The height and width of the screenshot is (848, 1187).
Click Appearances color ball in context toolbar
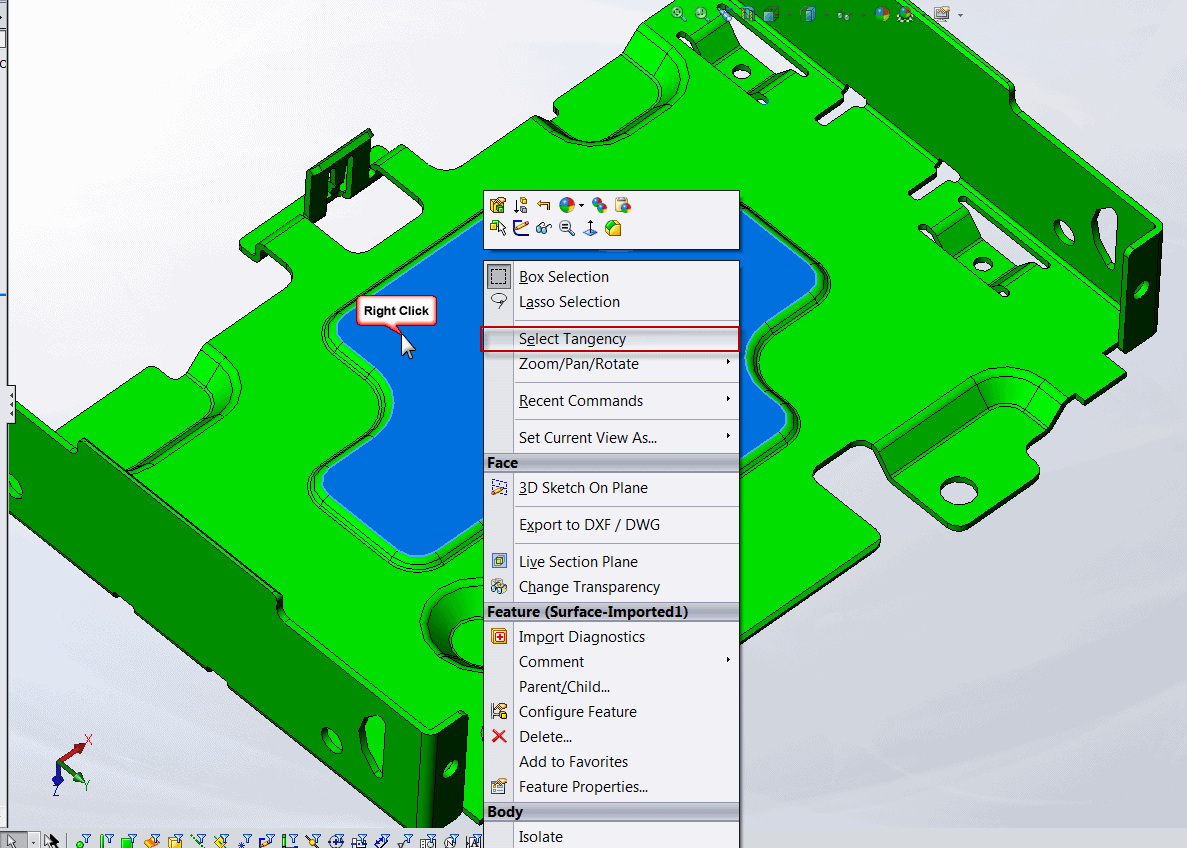click(x=567, y=205)
